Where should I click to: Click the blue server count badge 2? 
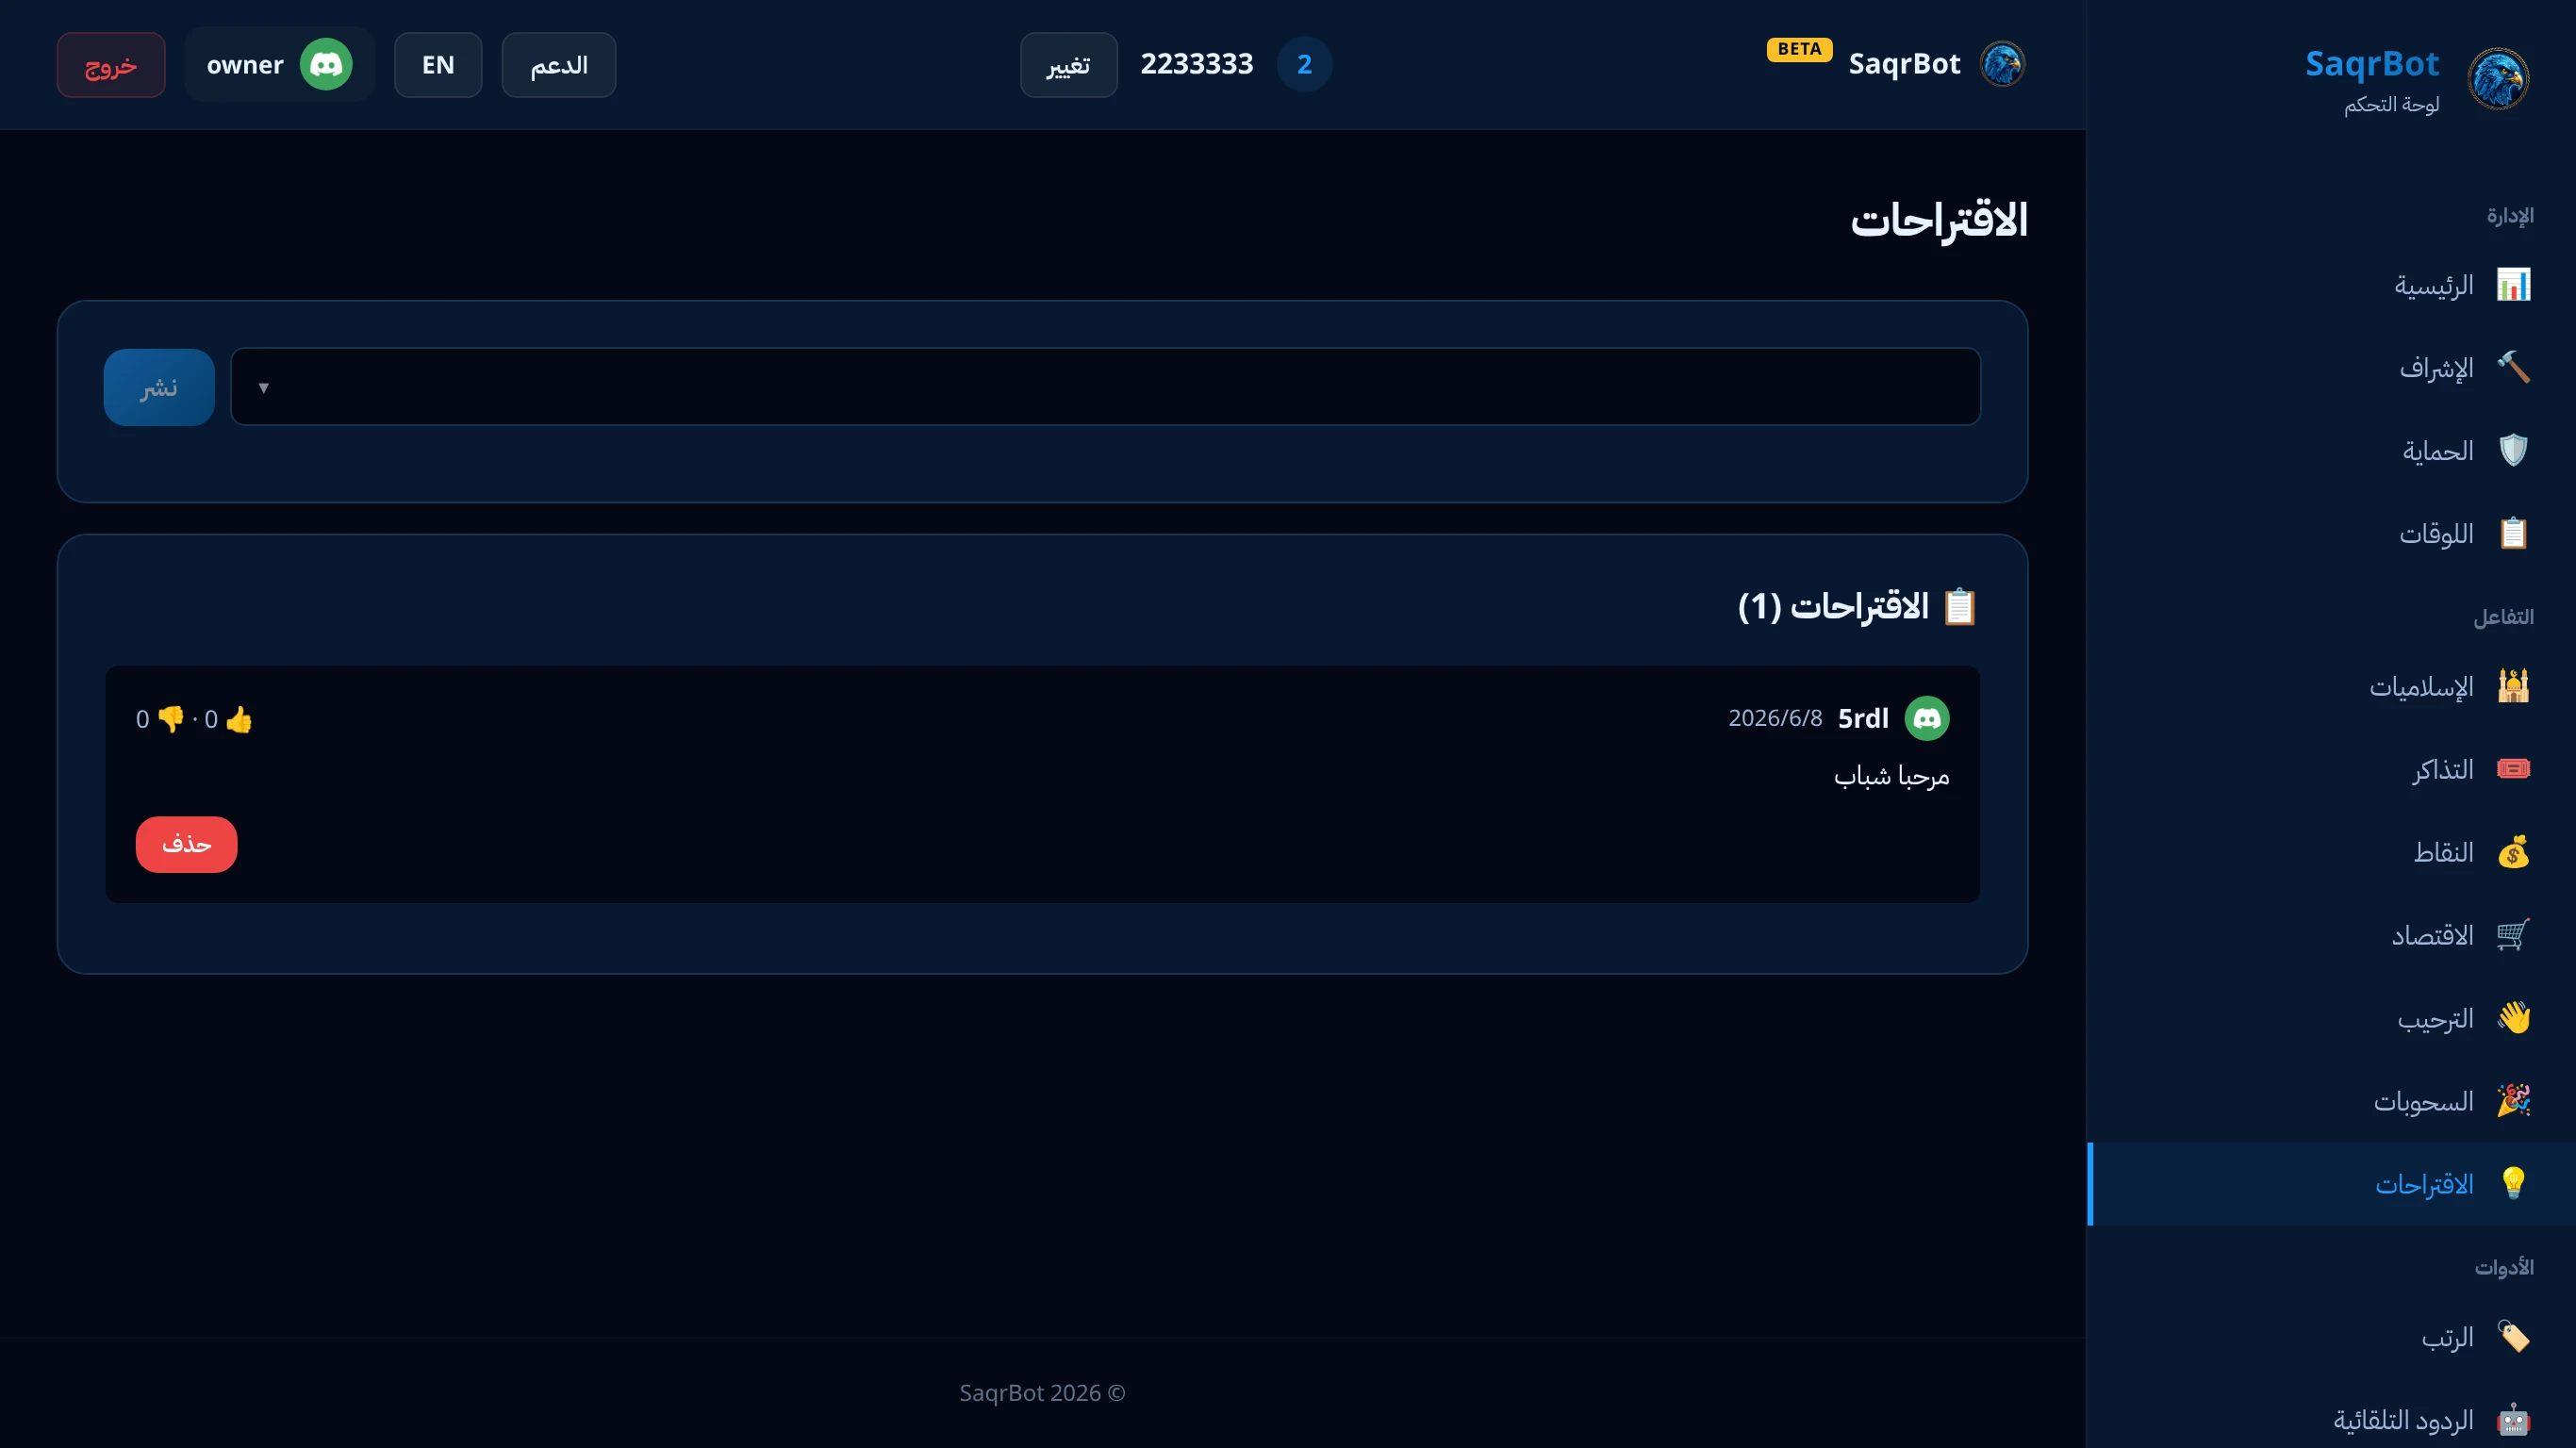[x=1304, y=64]
